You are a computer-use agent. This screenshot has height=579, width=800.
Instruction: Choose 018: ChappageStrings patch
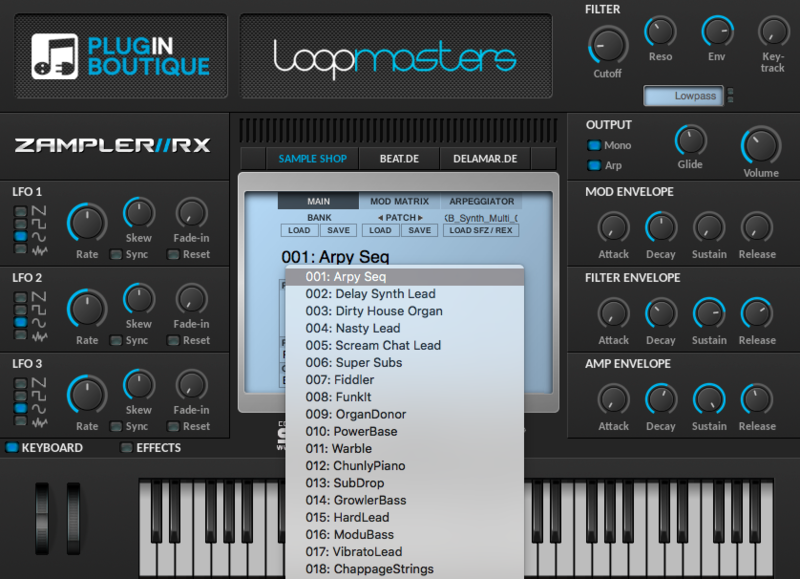pos(405,569)
